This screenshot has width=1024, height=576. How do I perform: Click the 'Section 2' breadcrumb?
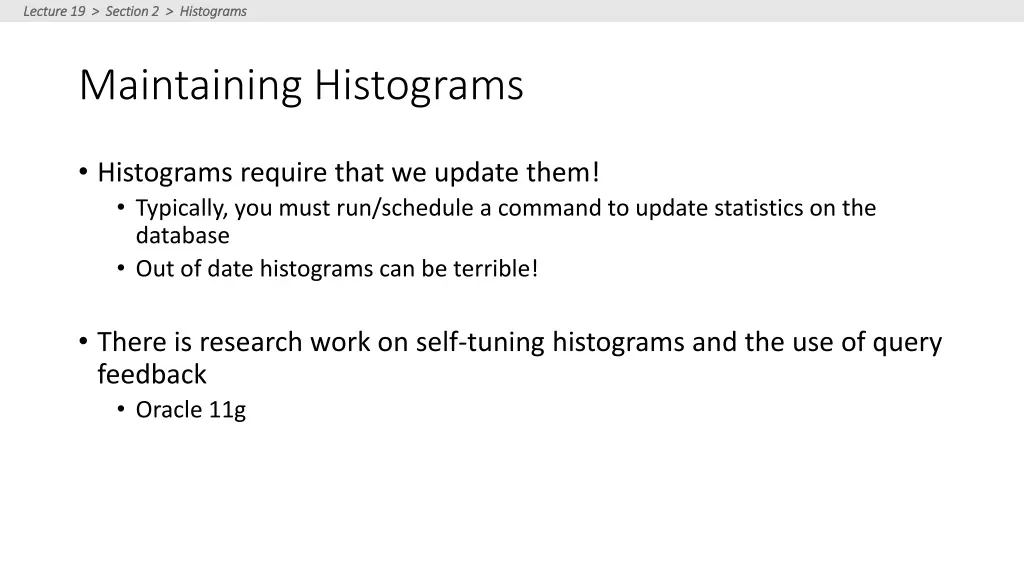(132, 11)
